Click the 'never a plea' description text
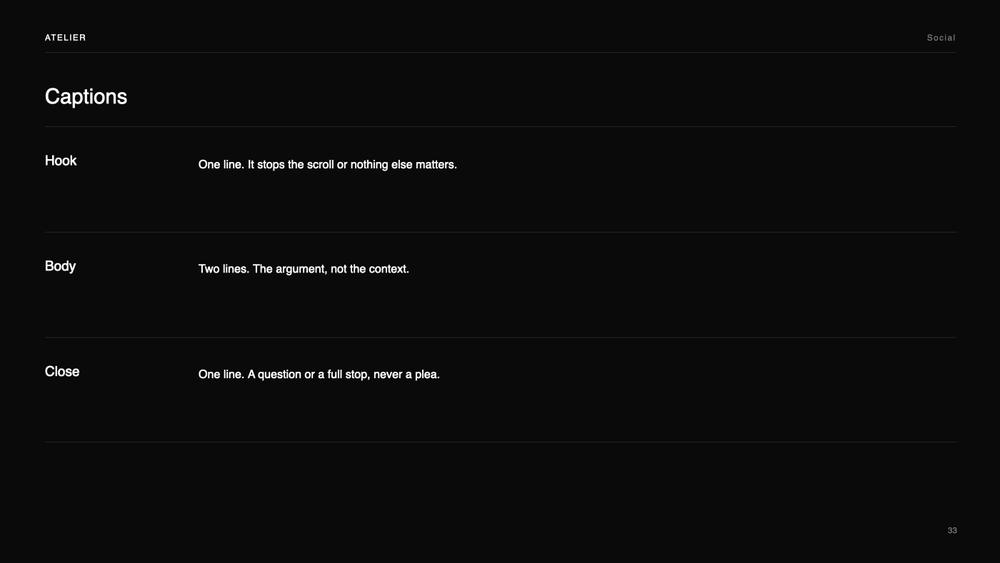 [x=319, y=374]
